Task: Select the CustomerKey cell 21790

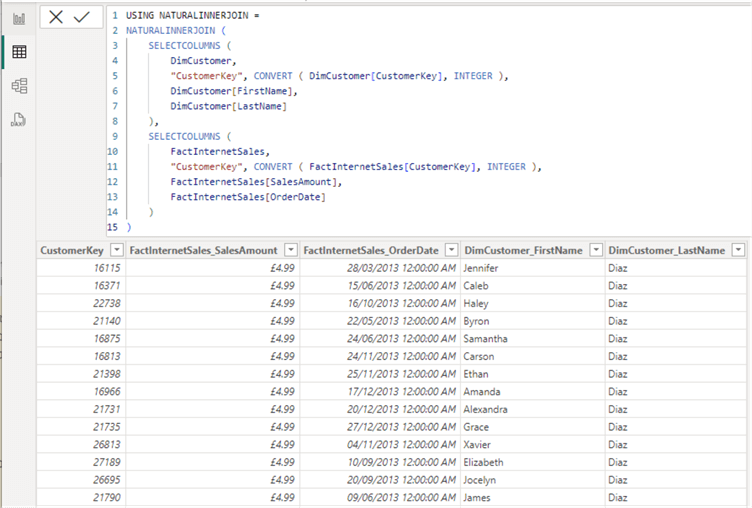Action: [81, 497]
